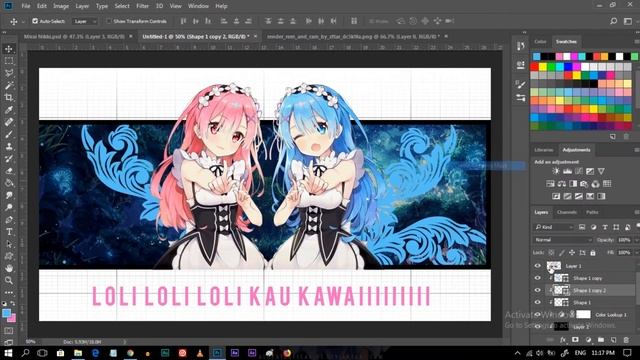Select the Pen tool
The height and width of the screenshot is (360, 640).
(x=9, y=220)
